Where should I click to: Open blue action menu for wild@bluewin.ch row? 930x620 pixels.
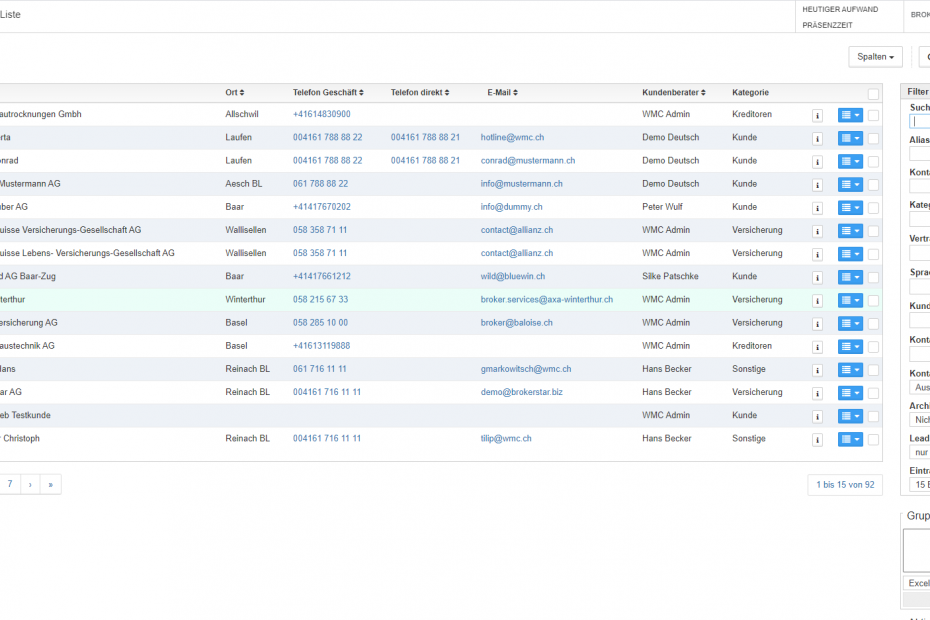(x=850, y=277)
